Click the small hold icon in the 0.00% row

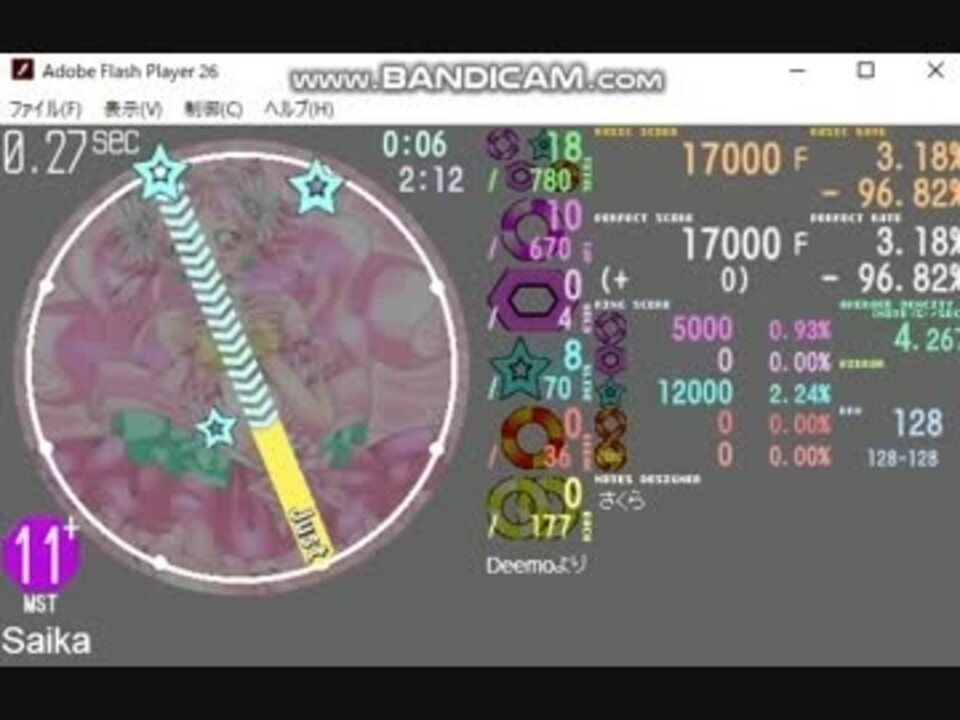[x=610, y=359]
